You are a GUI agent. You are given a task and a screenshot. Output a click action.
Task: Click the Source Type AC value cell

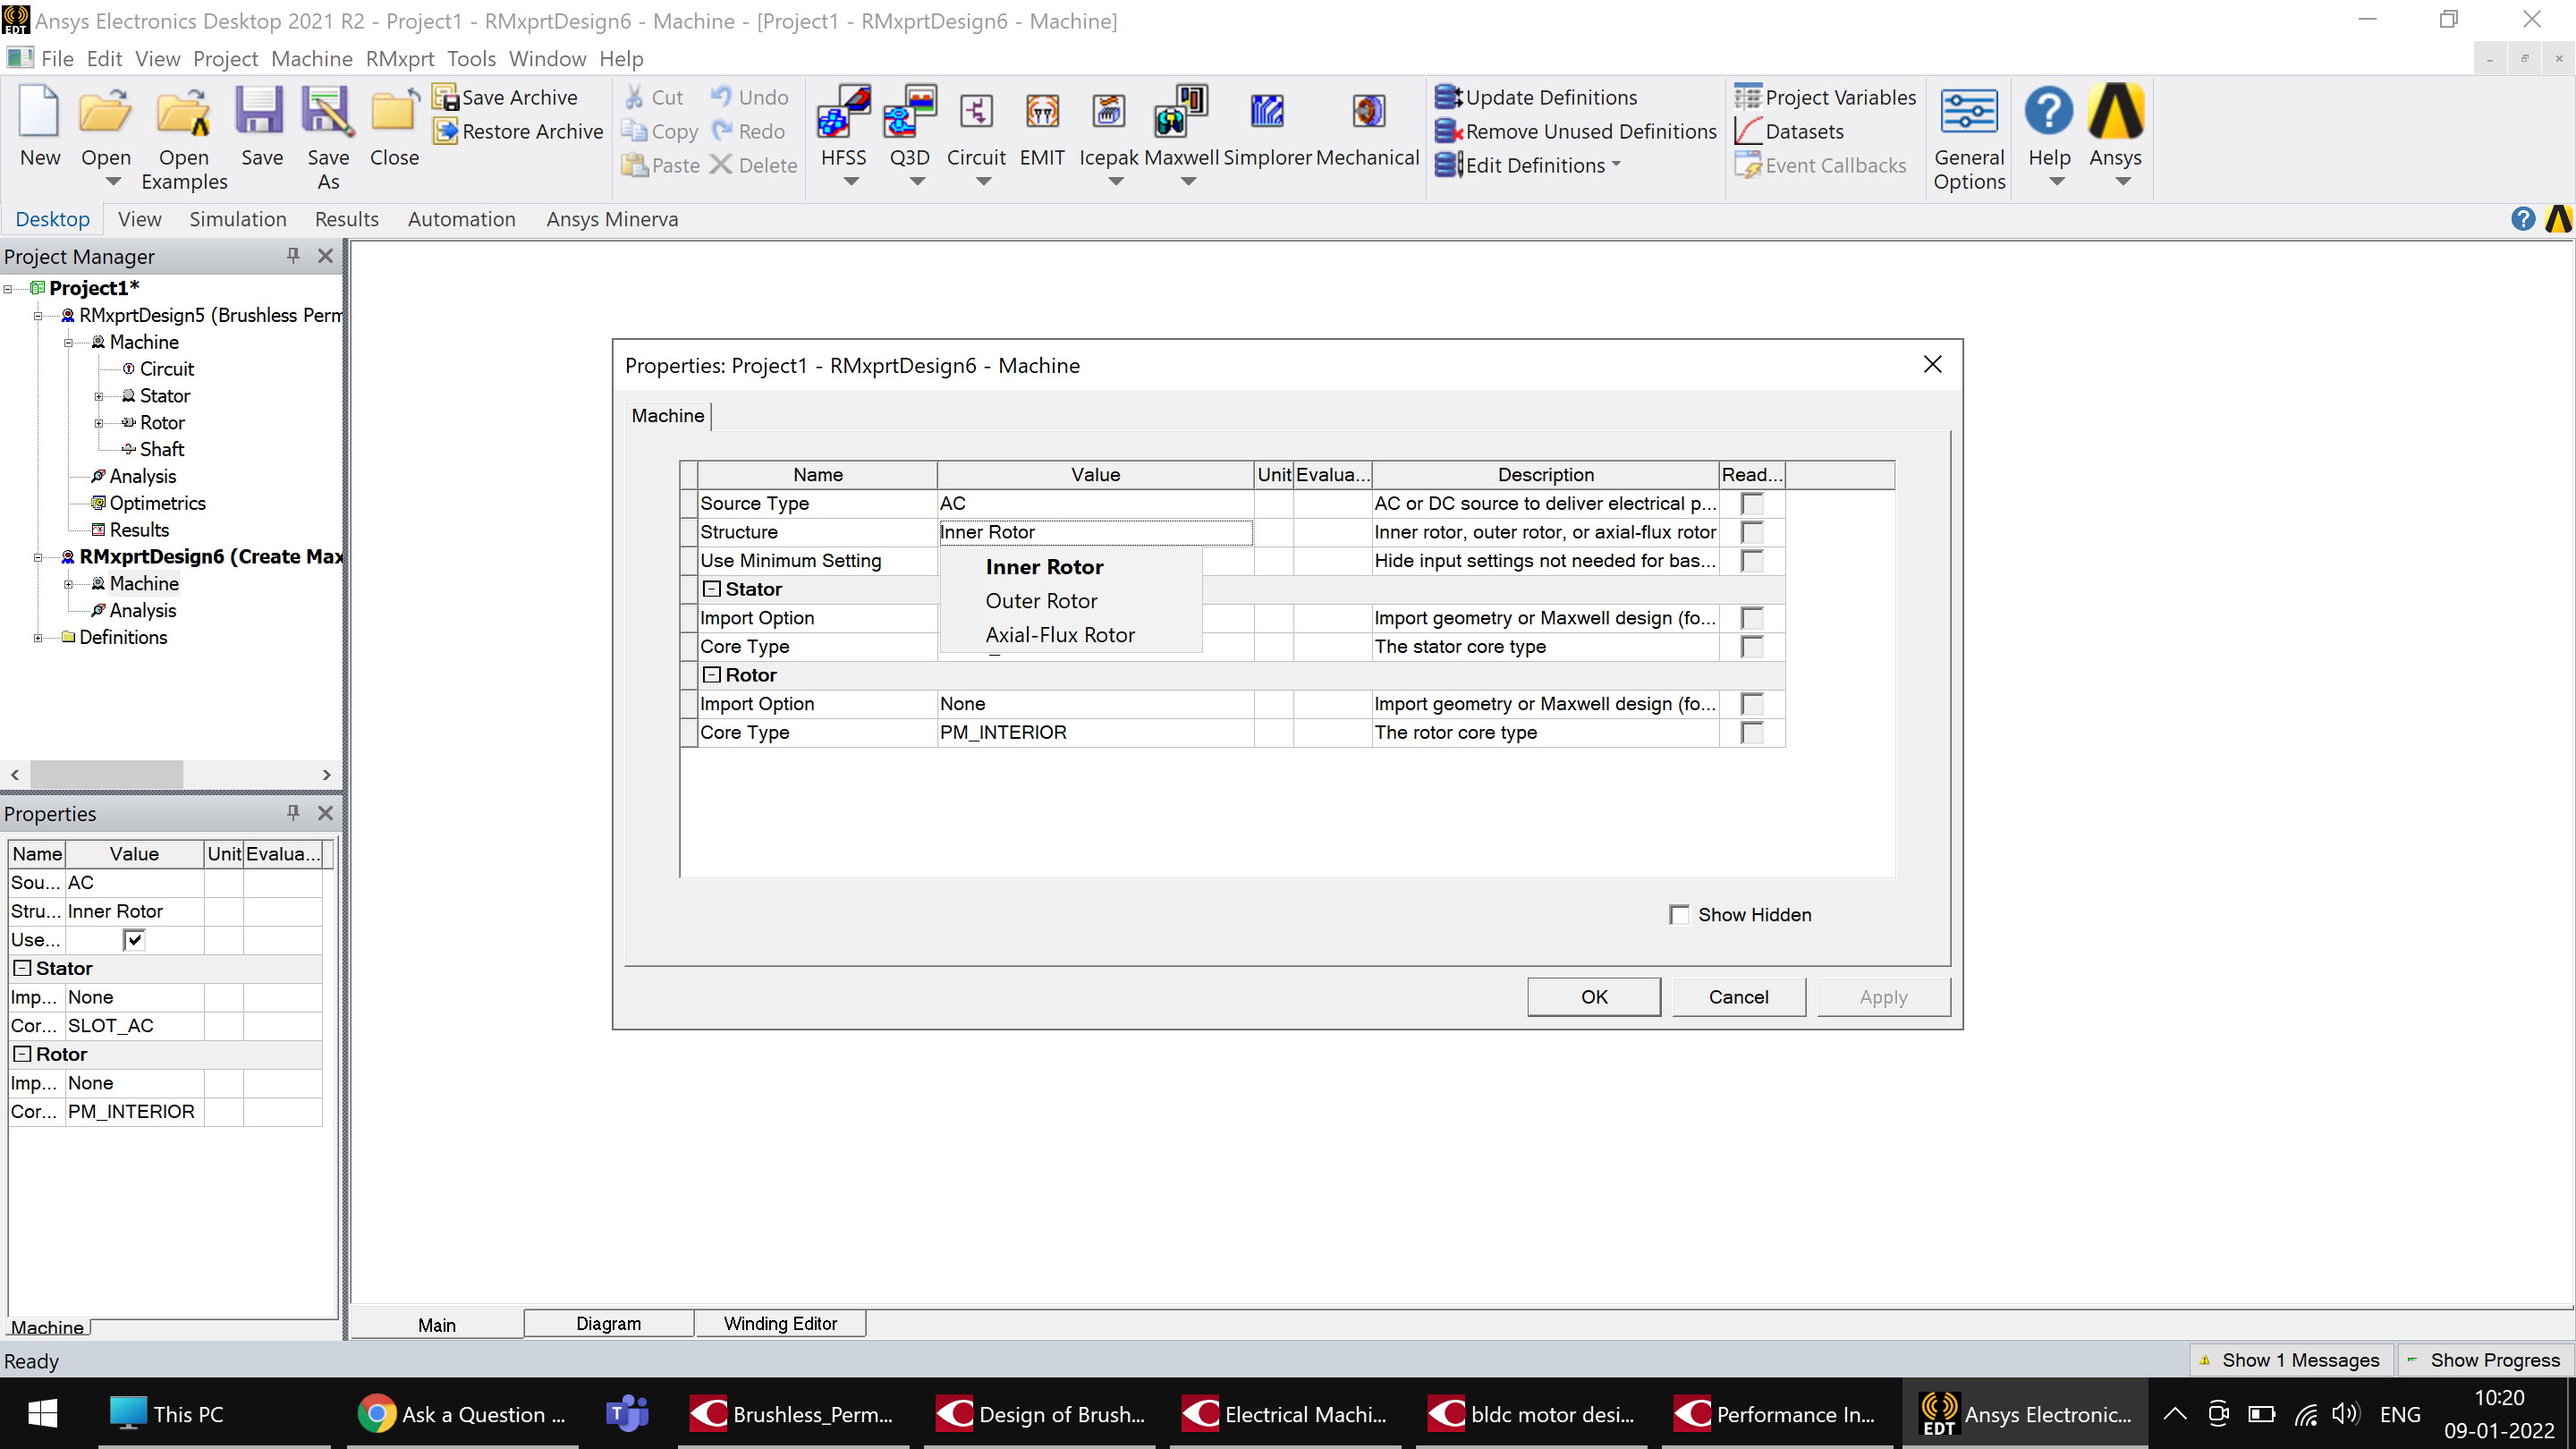click(1095, 503)
